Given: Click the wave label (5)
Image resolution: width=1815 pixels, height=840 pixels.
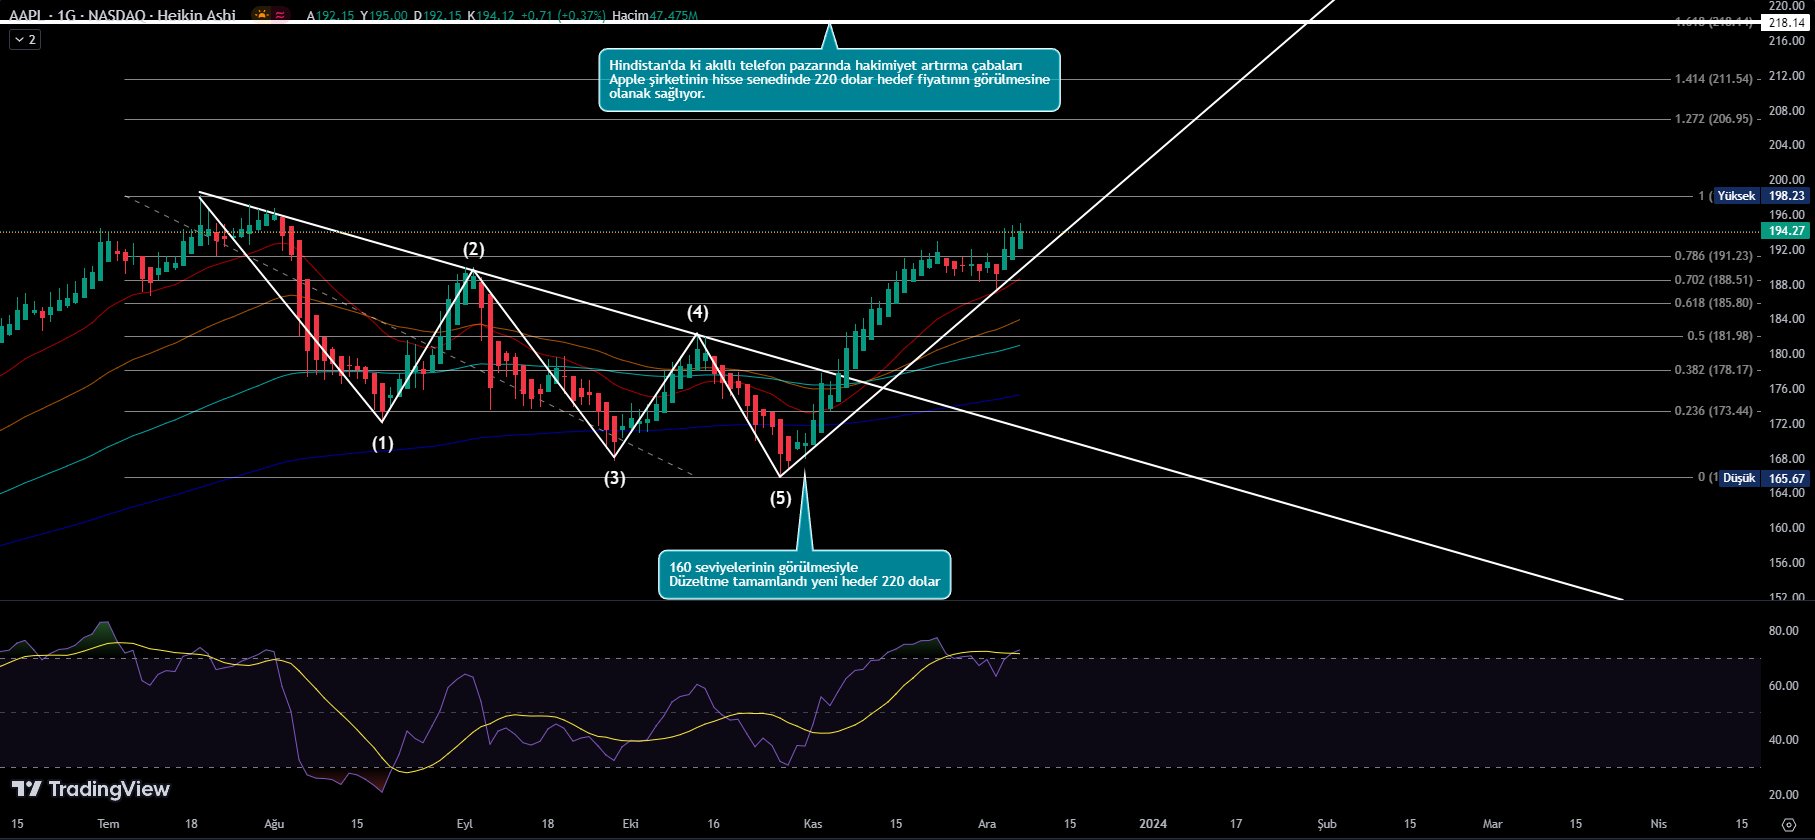Looking at the screenshot, I should (780, 498).
